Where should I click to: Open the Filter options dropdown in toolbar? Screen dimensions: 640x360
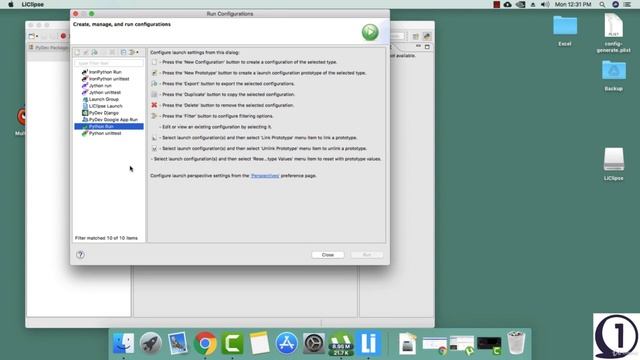(133, 53)
